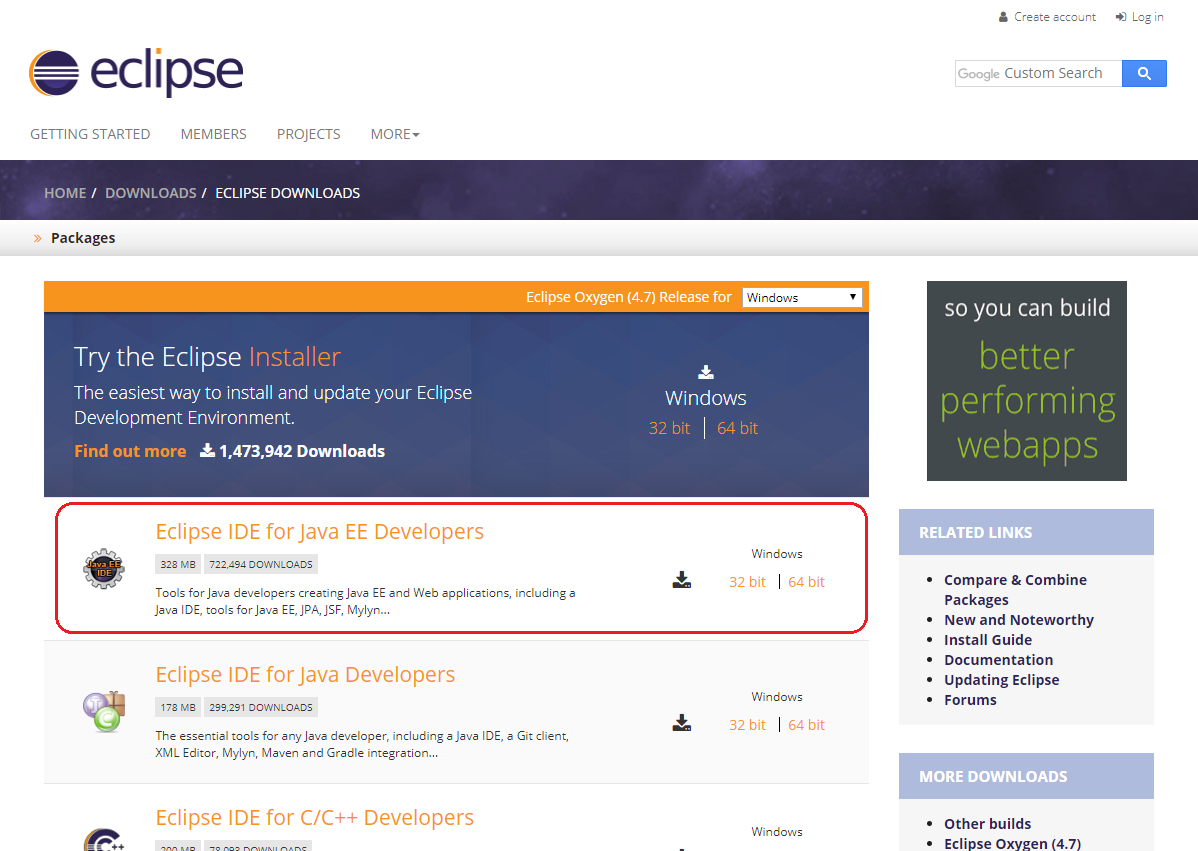Click ECLIPSE DOWNLOADS breadcrumb
This screenshot has width=1198, height=851.
(x=287, y=193)
